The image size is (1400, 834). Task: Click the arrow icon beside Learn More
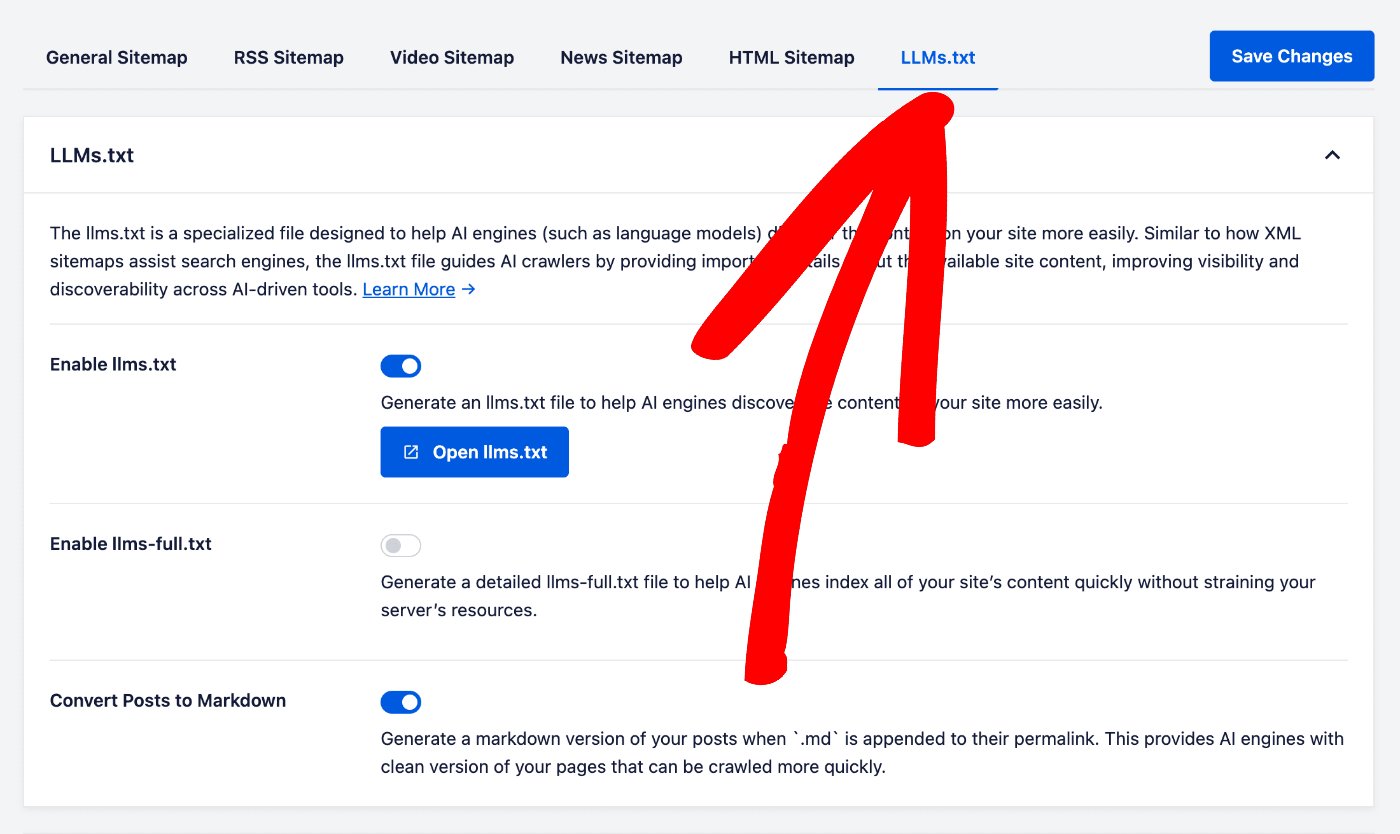[468, 289]
